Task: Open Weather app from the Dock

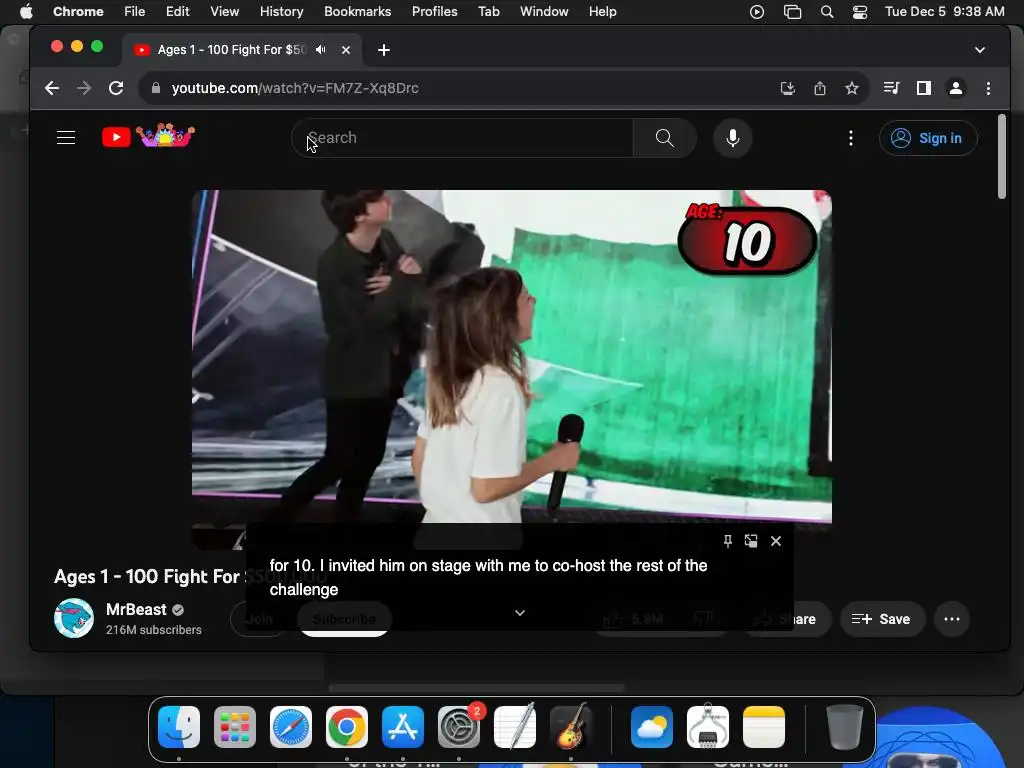Action: [x=652, y=727]
